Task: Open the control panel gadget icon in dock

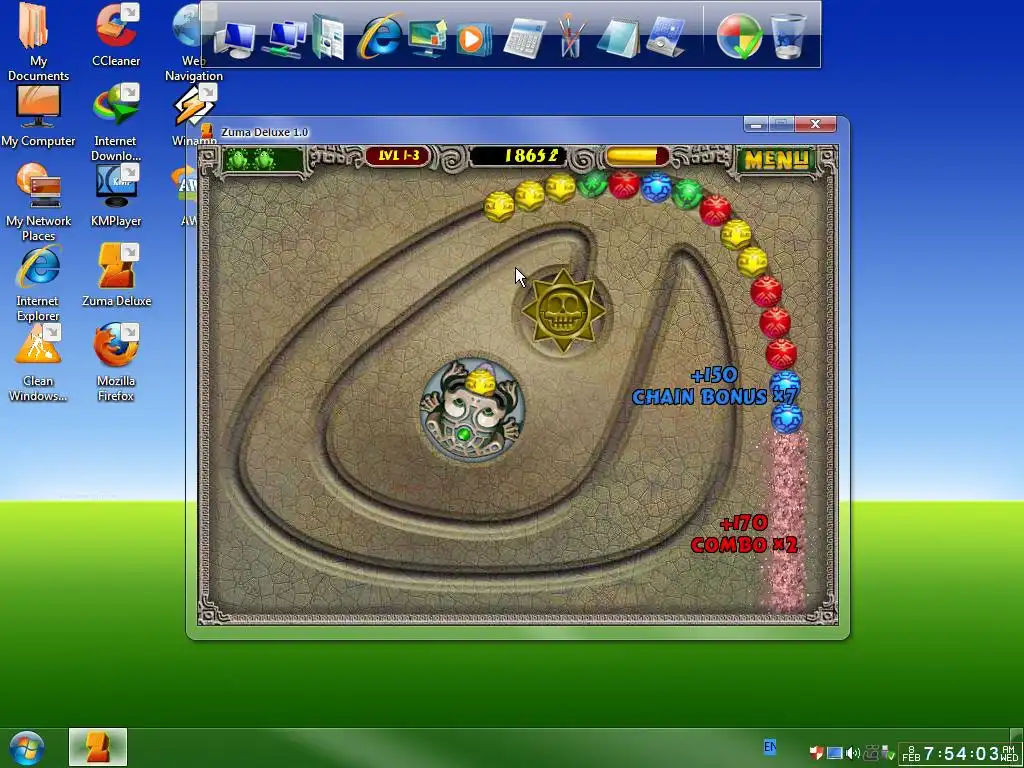Action: (666, 37)
